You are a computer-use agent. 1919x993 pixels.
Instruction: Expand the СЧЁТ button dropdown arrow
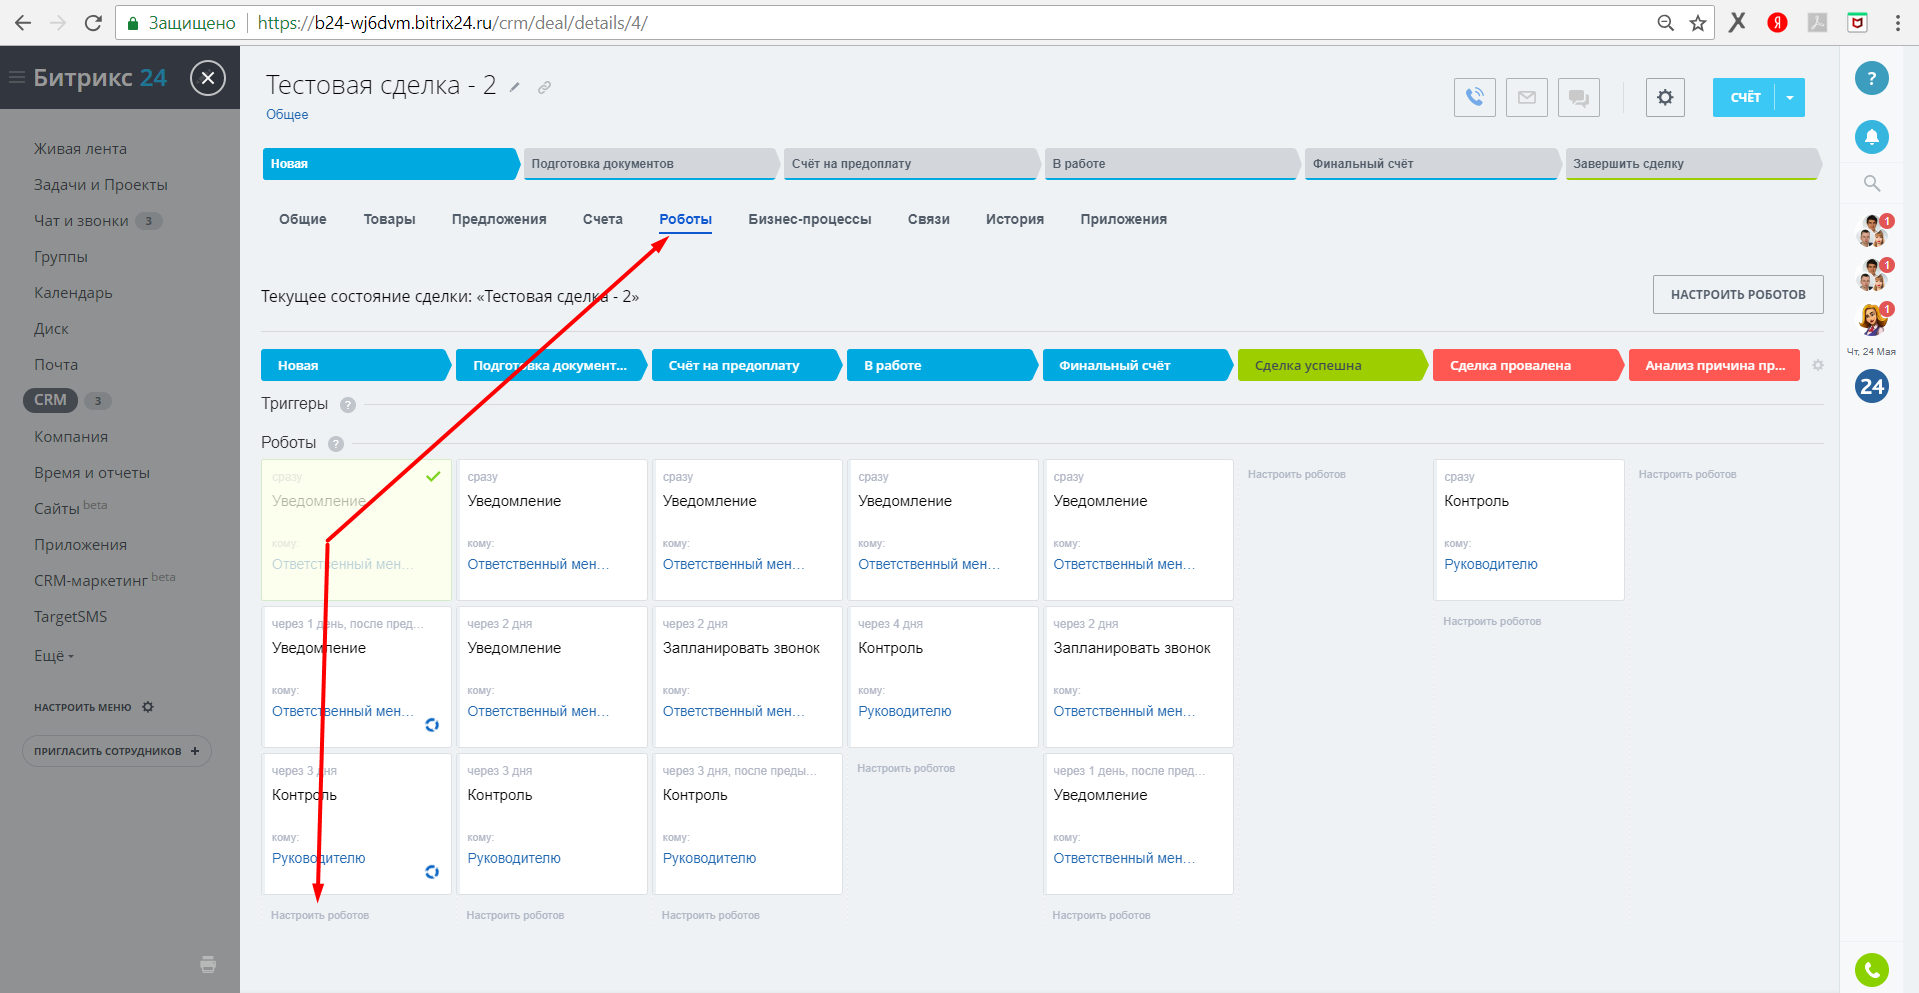click(x=1790, y=97)
